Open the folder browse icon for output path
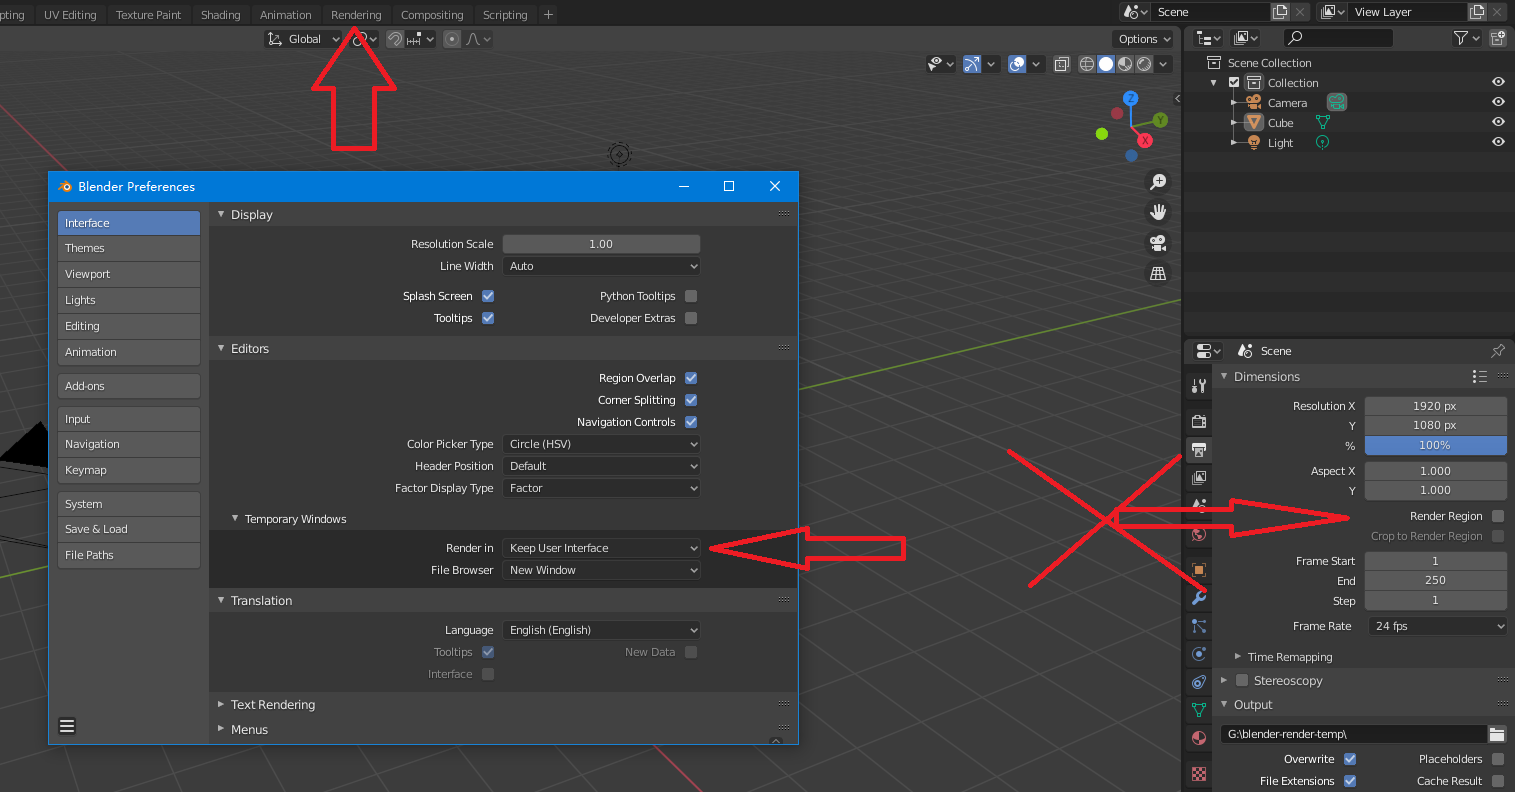Viewport: 1515px width, 792px height. pyautogui.click(x=1497, y=734)
